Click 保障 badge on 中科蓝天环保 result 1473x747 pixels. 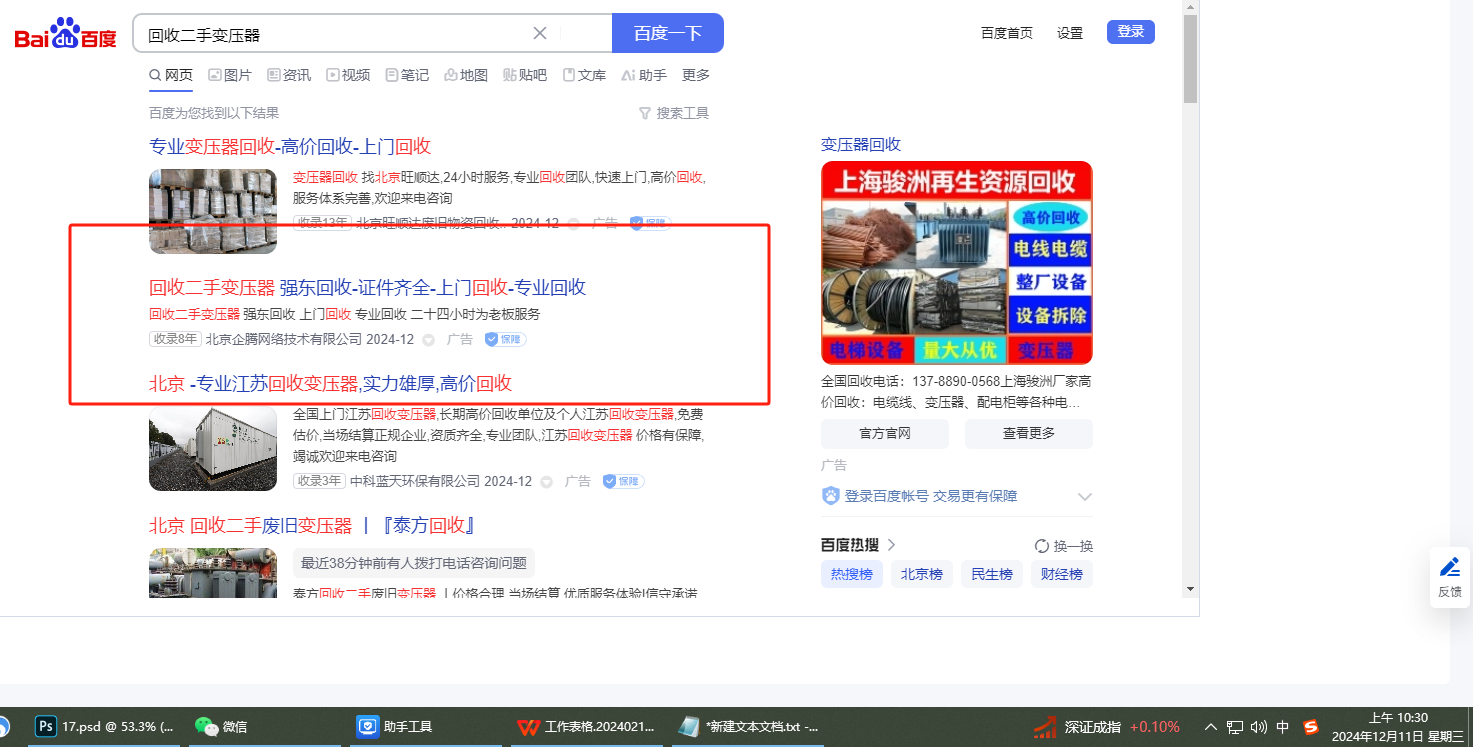point(624,481)
